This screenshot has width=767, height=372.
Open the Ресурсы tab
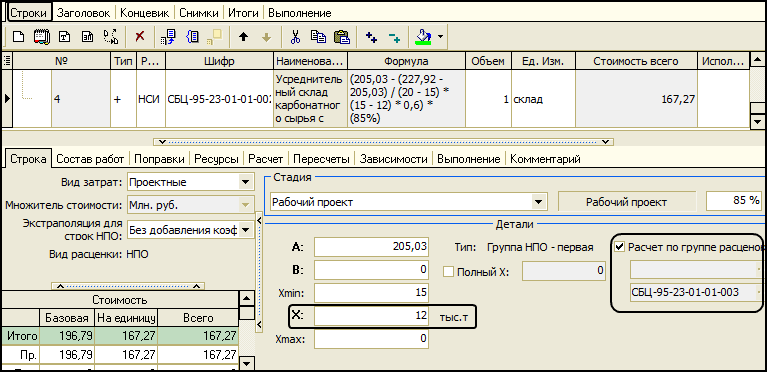(x=216, y=159)
